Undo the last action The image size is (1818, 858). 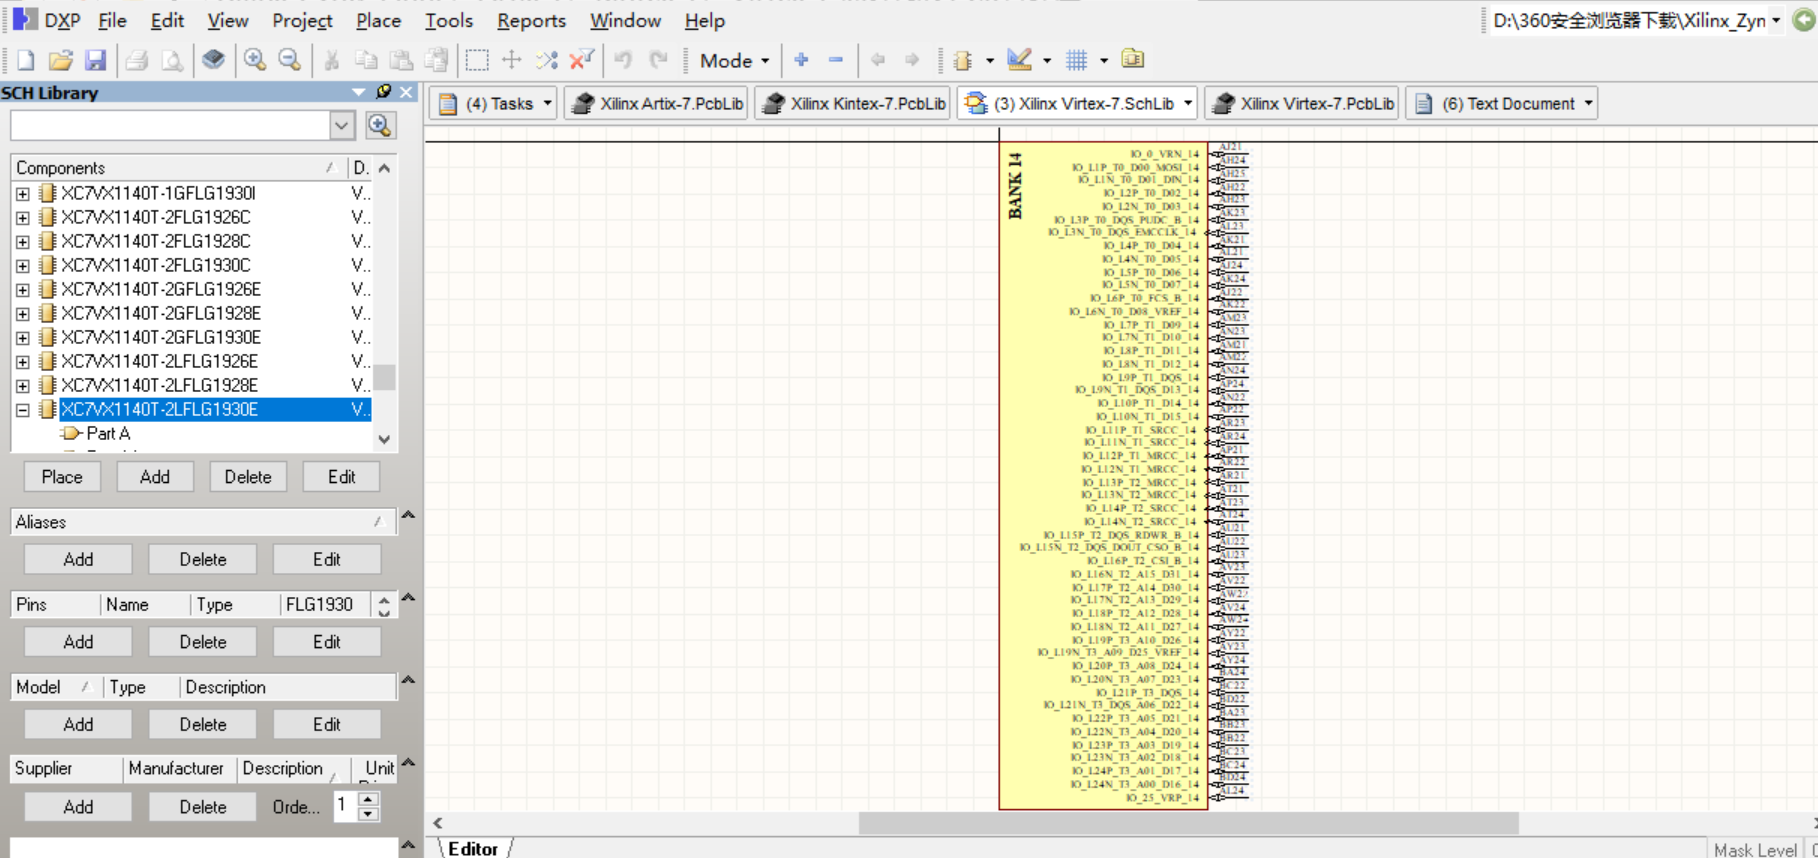tap(623, 60)
